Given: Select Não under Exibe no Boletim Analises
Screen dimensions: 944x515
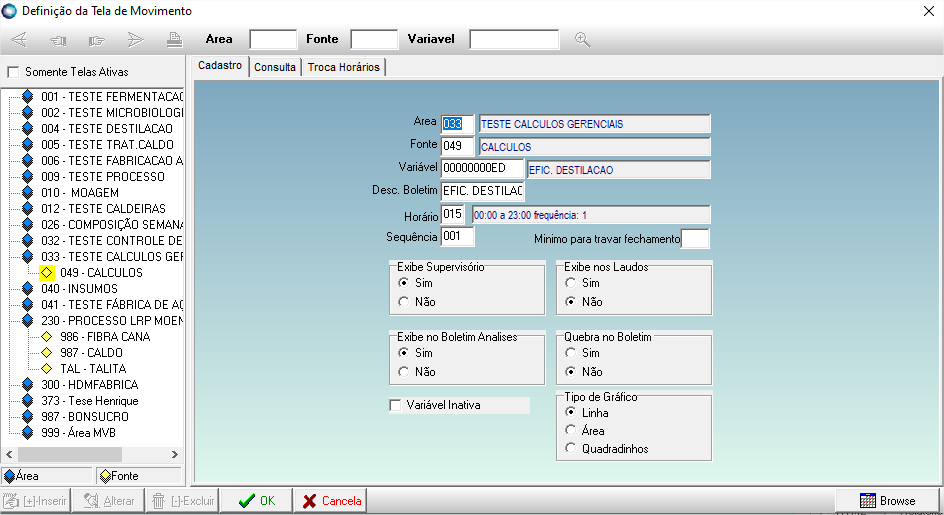Looking at the screenshot, I should click(x=403, y=372).
